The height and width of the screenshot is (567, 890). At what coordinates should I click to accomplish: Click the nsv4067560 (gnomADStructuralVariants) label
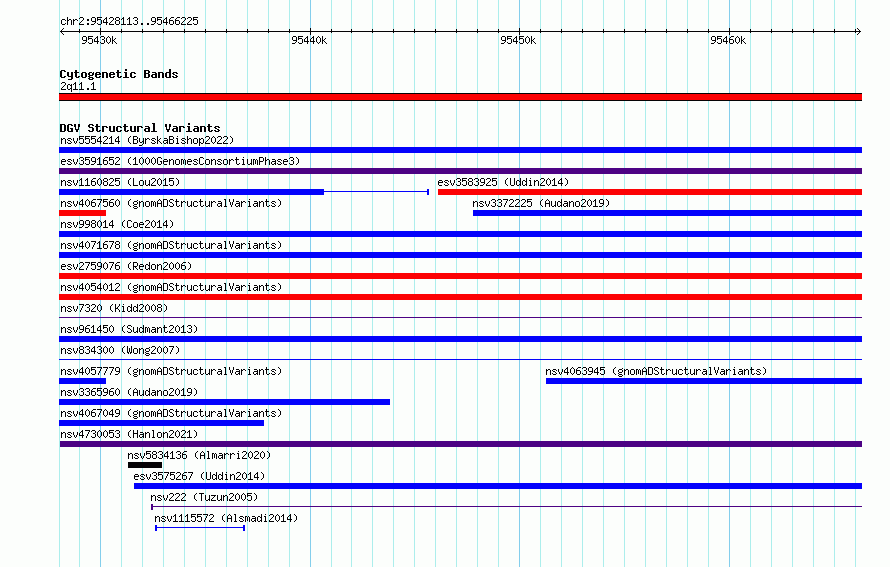coord(171,203)
